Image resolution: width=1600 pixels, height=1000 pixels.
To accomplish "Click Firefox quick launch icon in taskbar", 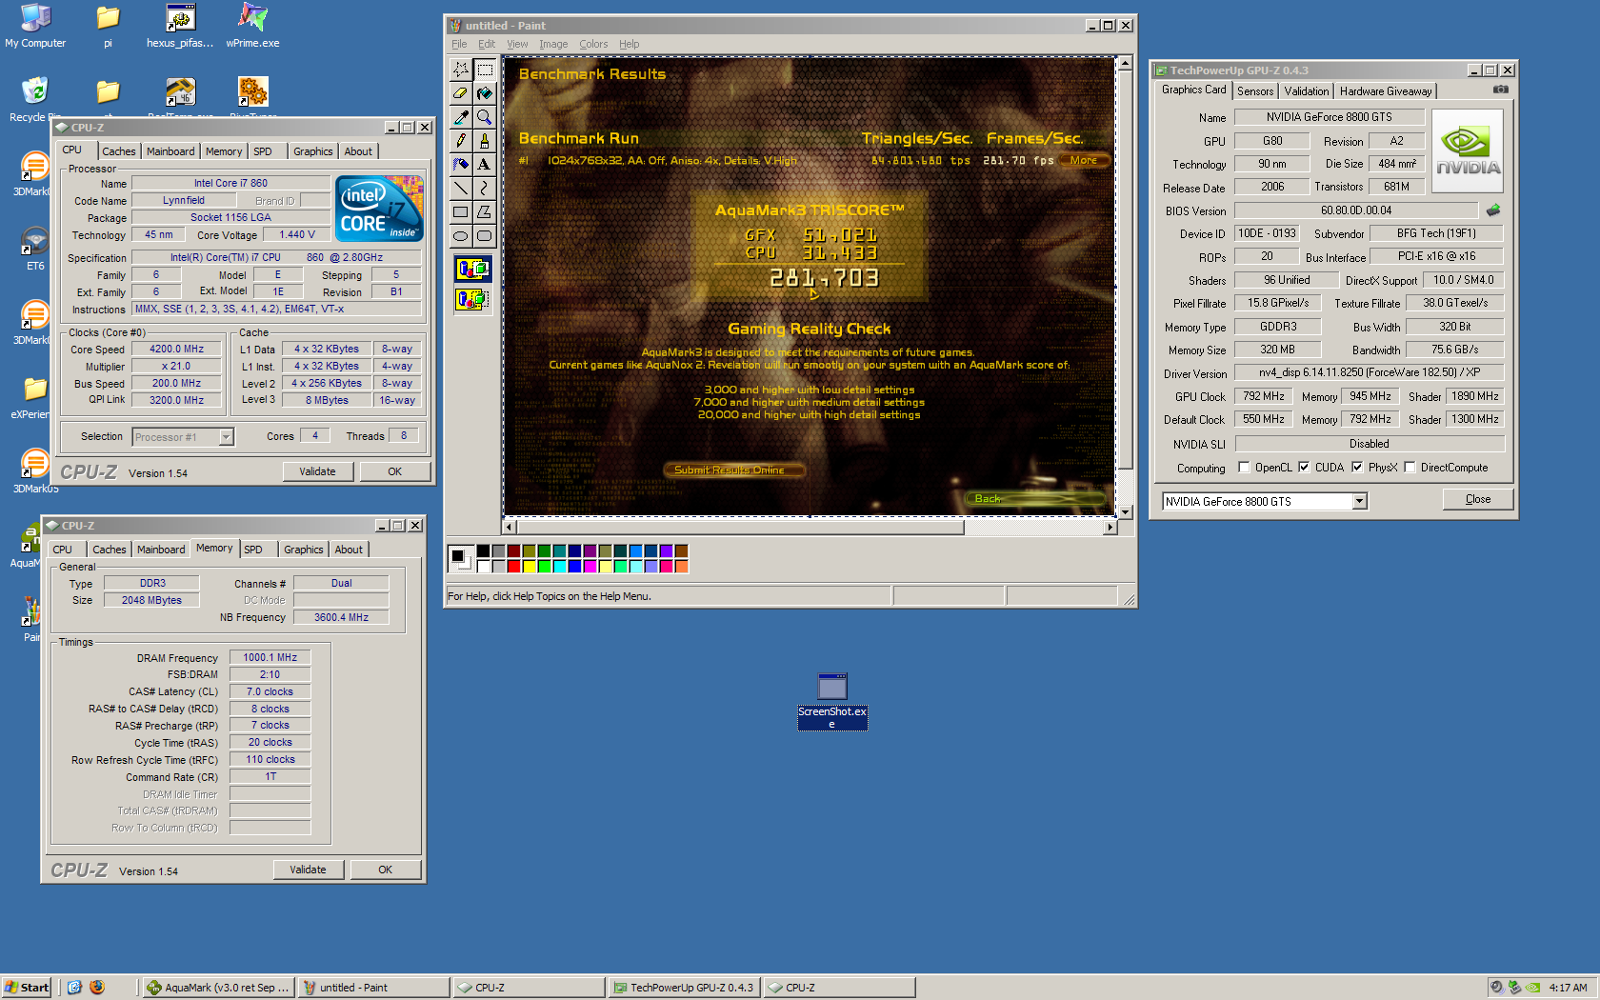I will [97, 987].
